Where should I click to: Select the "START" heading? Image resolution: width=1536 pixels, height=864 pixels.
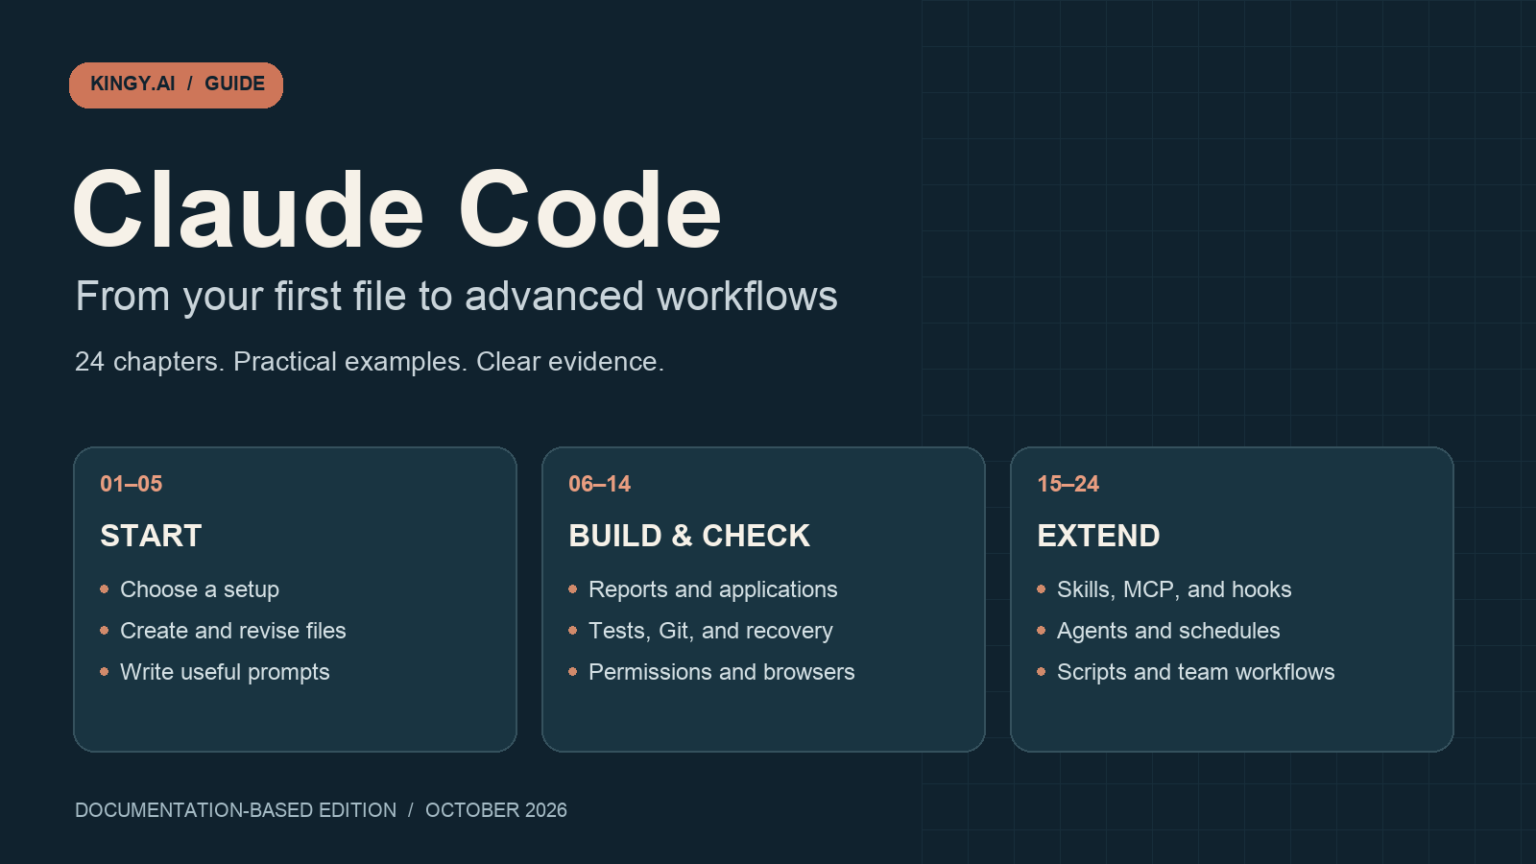(x=151, y=536)
